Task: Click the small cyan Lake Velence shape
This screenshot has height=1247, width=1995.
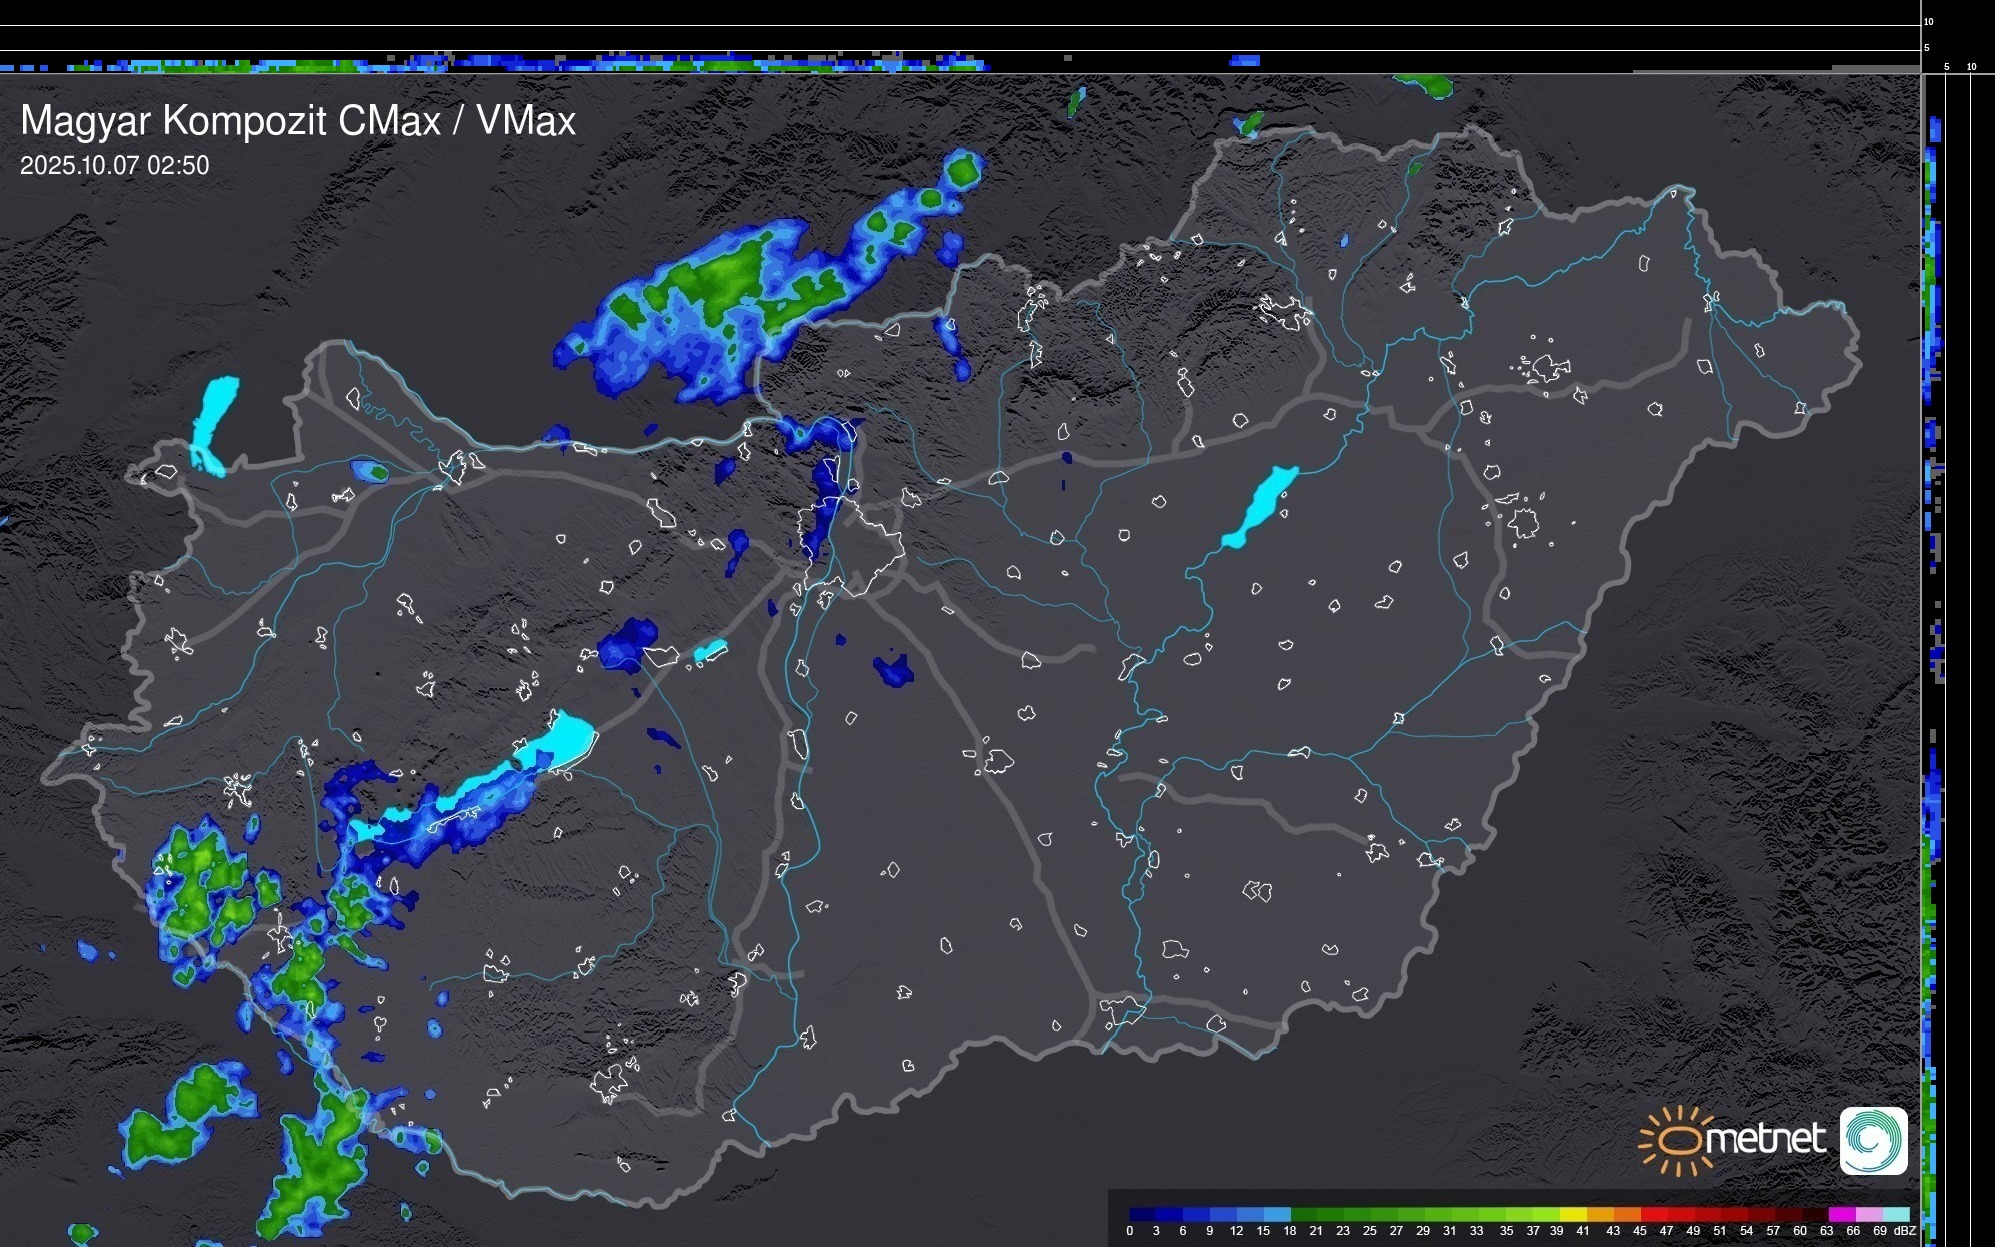Action: 710,651
